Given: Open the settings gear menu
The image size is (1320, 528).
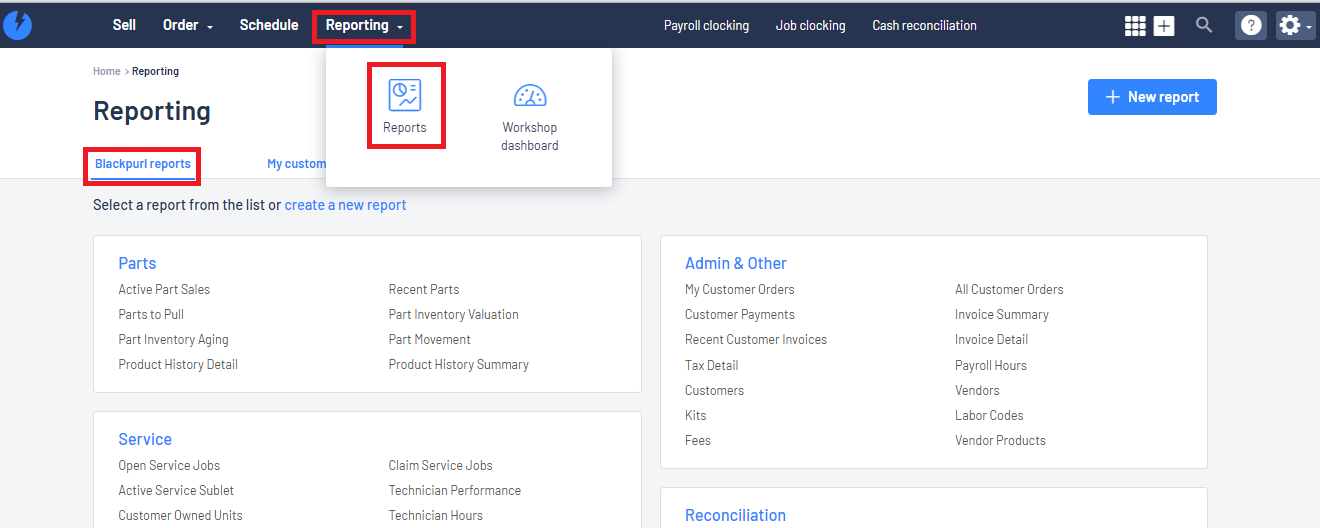Looking at the screenshot, I should (x=1295, y=26).
